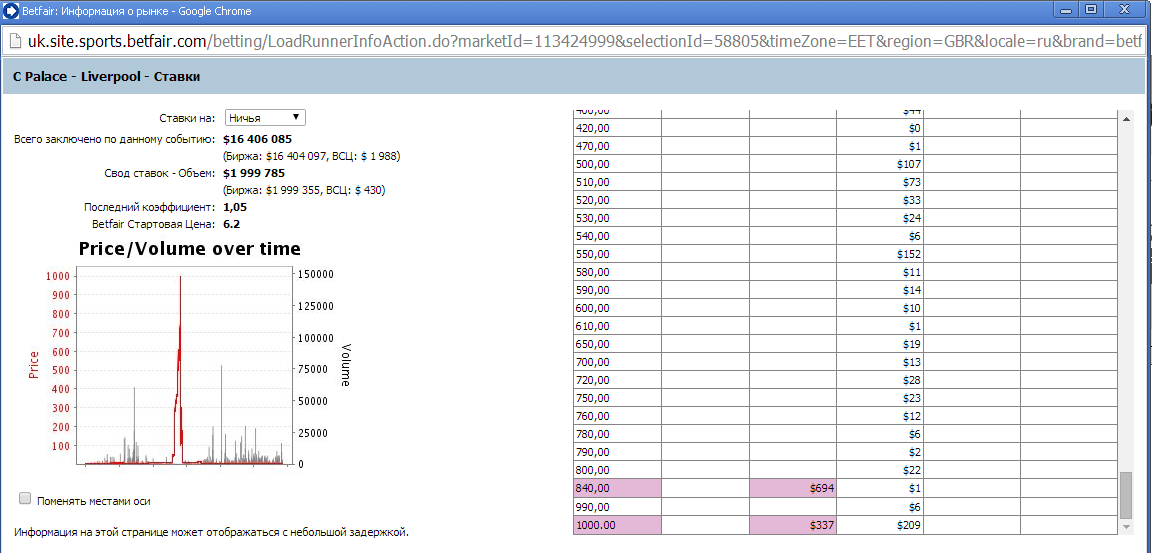1152x553 pixels.
Task: Click the $13 volume cell
Action: pyautogui.click(x=880, y=361)
